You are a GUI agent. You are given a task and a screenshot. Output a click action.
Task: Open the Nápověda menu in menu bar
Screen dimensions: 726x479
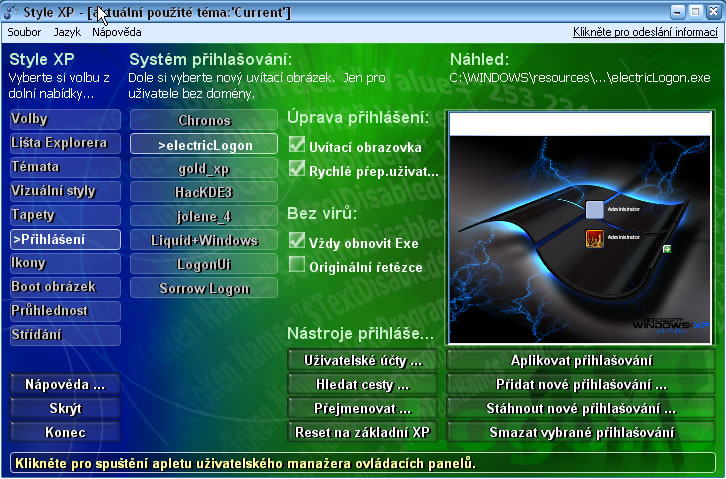[x=117, y=32]
